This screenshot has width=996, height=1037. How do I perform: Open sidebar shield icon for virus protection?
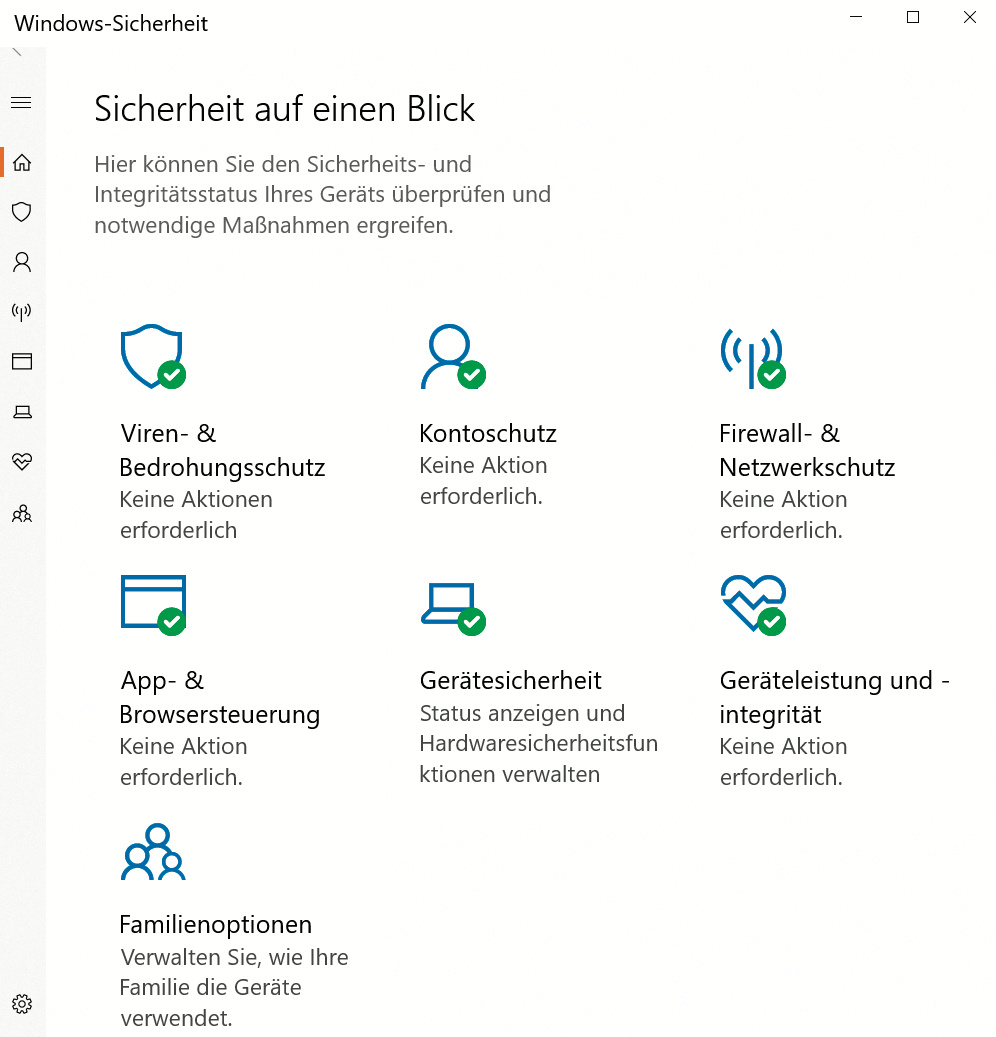22,212
